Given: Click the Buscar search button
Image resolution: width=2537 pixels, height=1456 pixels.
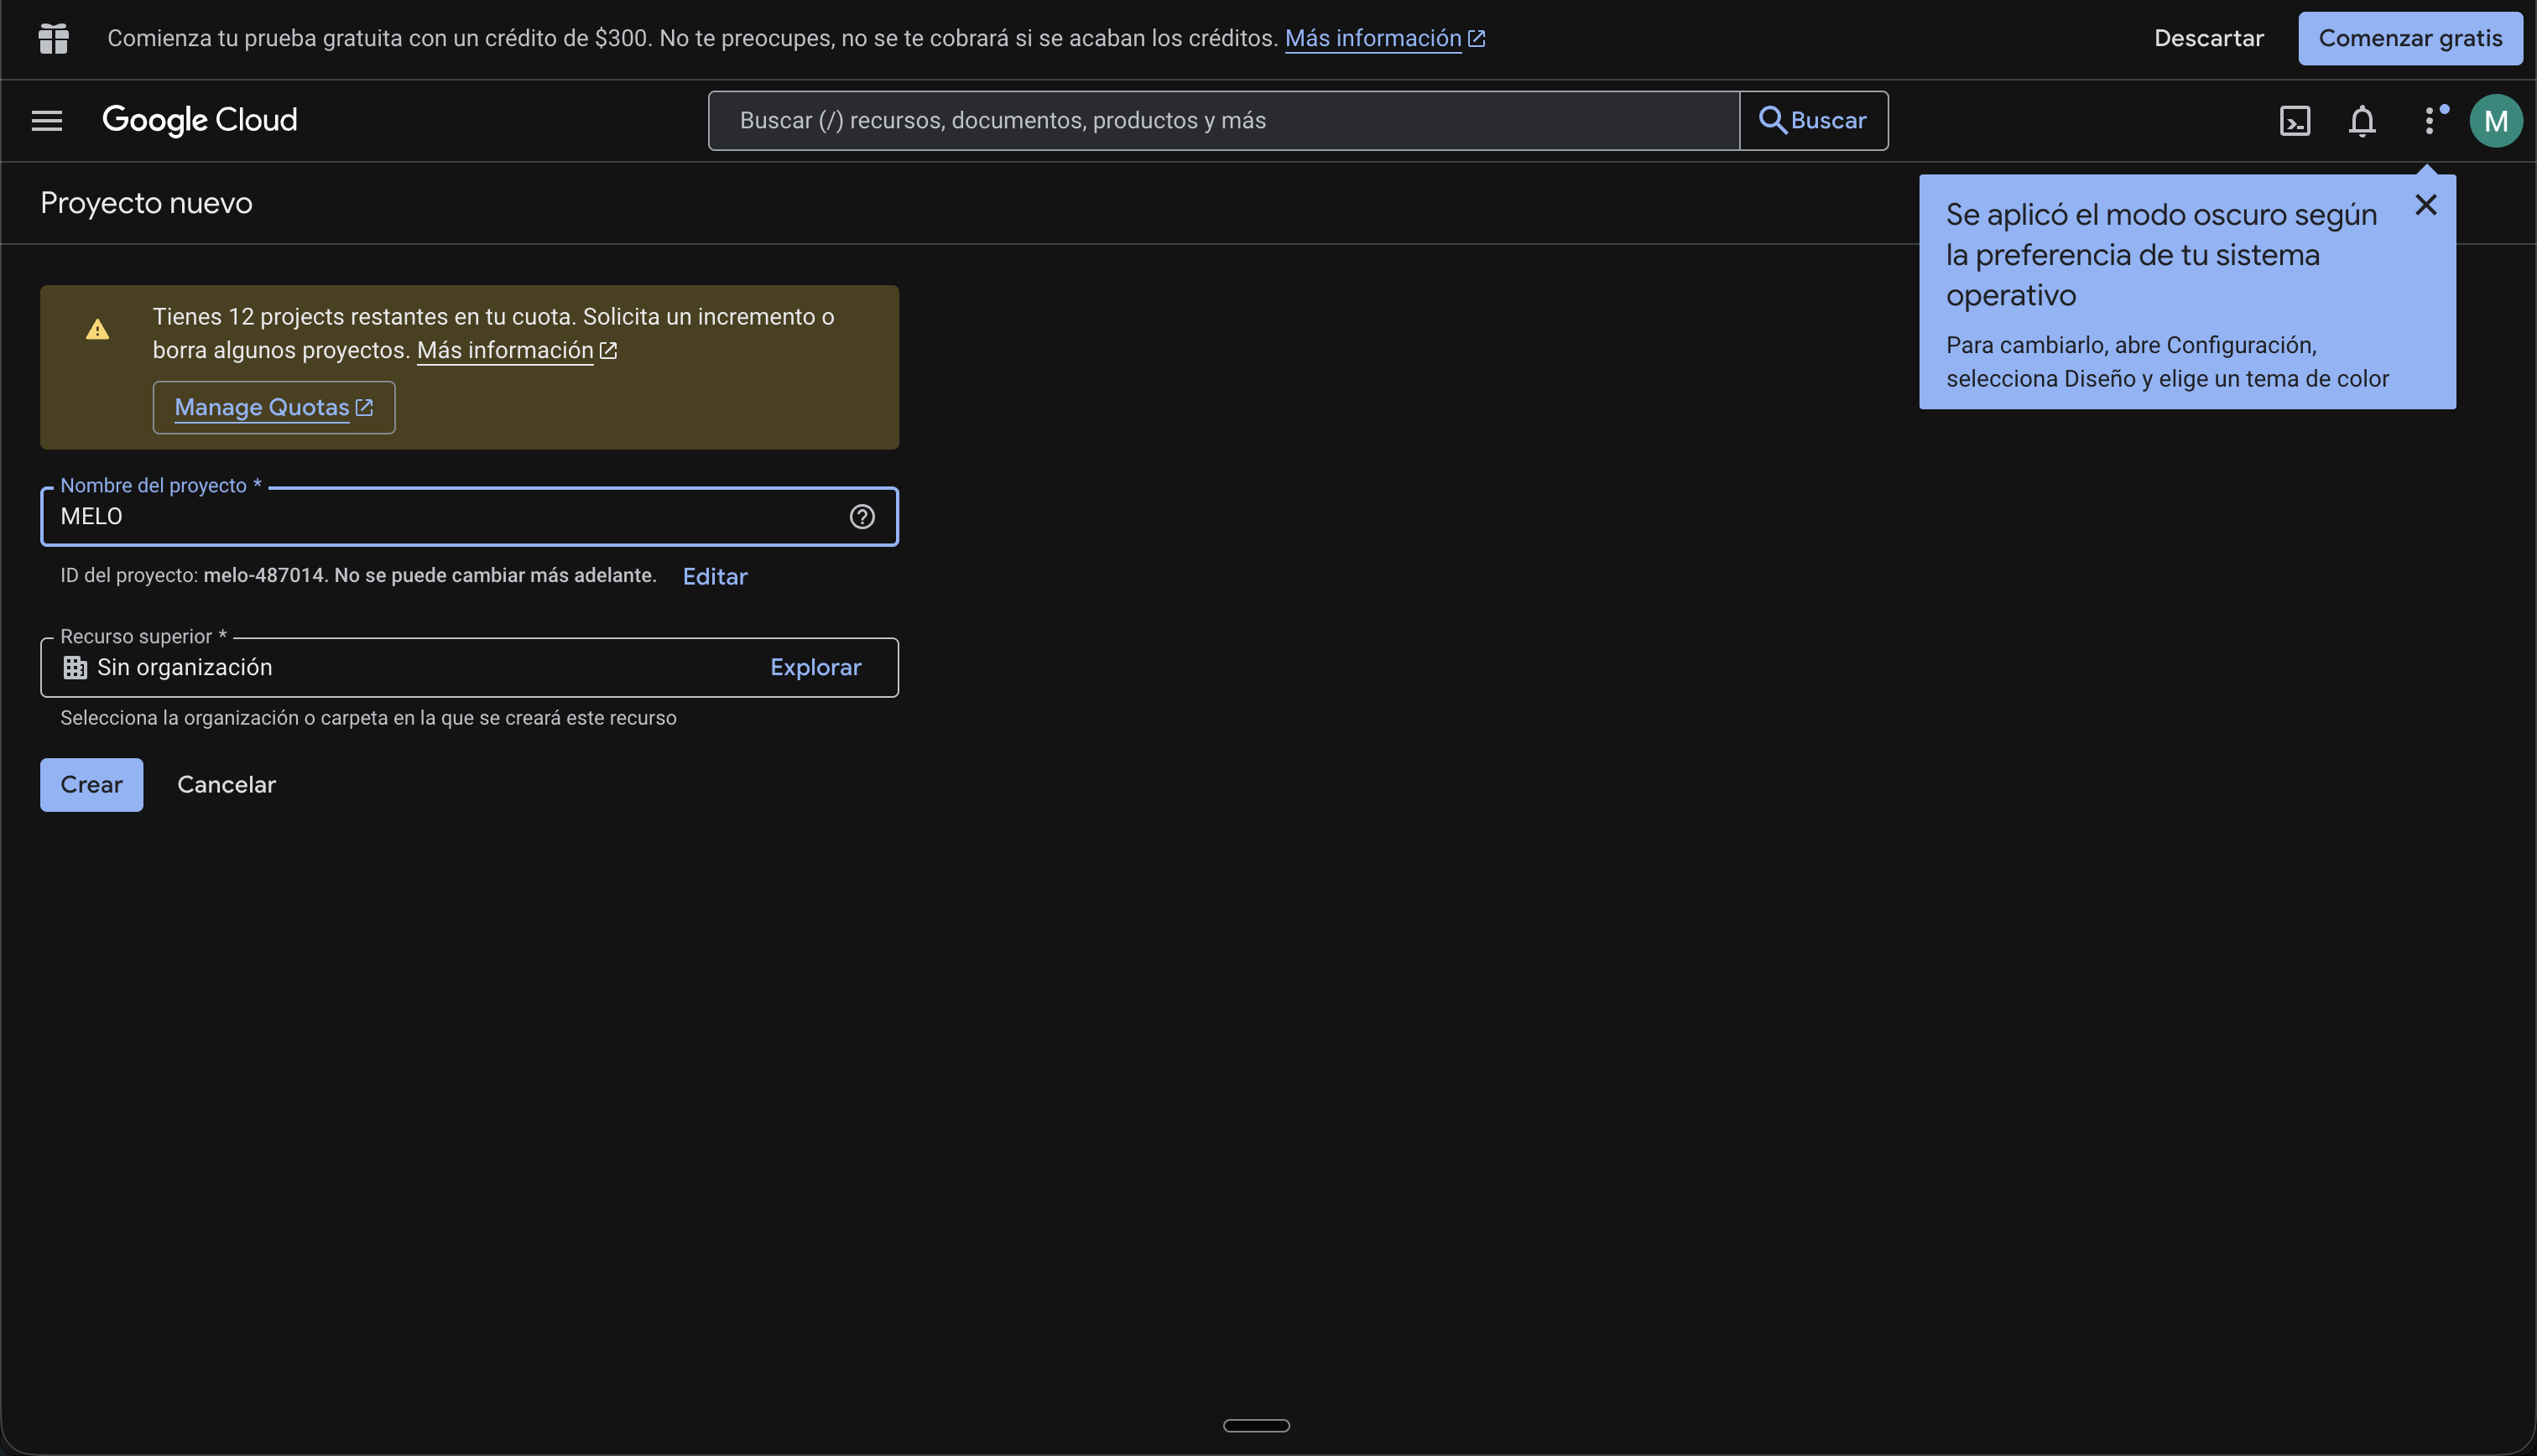Looking at the screenshot, I should click(x=1813, y=121).
